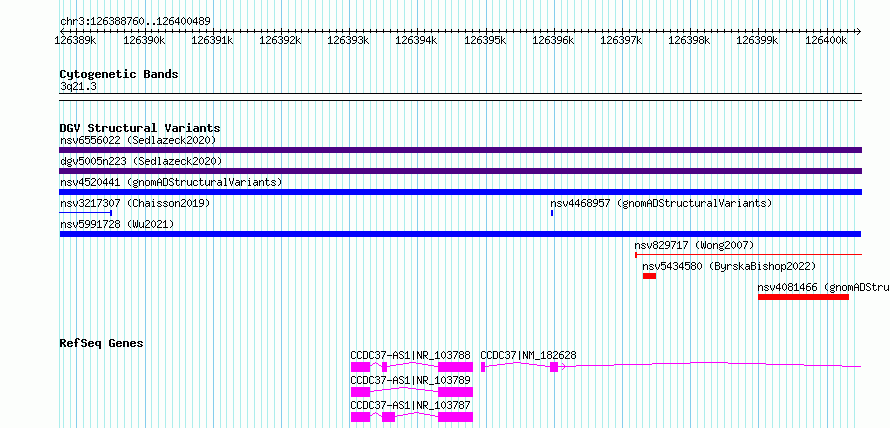The height and width of the screenshot is (428, 890).
Task: Open nsv5434580 (ByrskaBishop2022) label
Action: pyautogui.click(x=729, y=266)
